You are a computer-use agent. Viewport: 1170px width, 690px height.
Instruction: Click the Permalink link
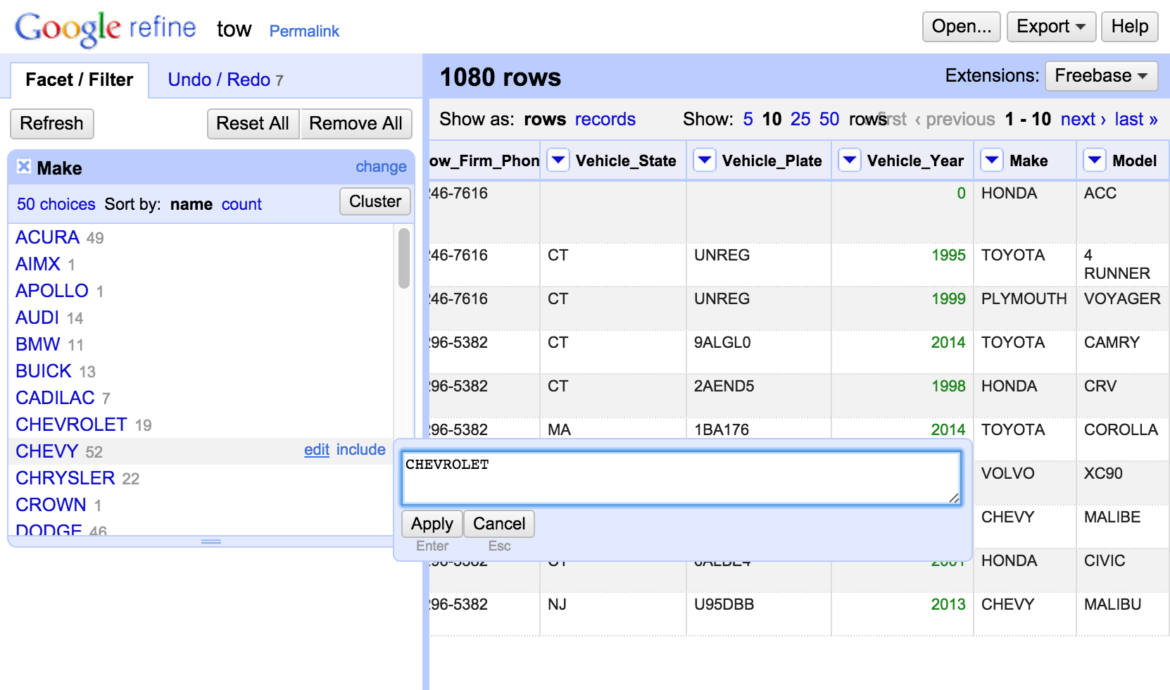coord(304,31)
